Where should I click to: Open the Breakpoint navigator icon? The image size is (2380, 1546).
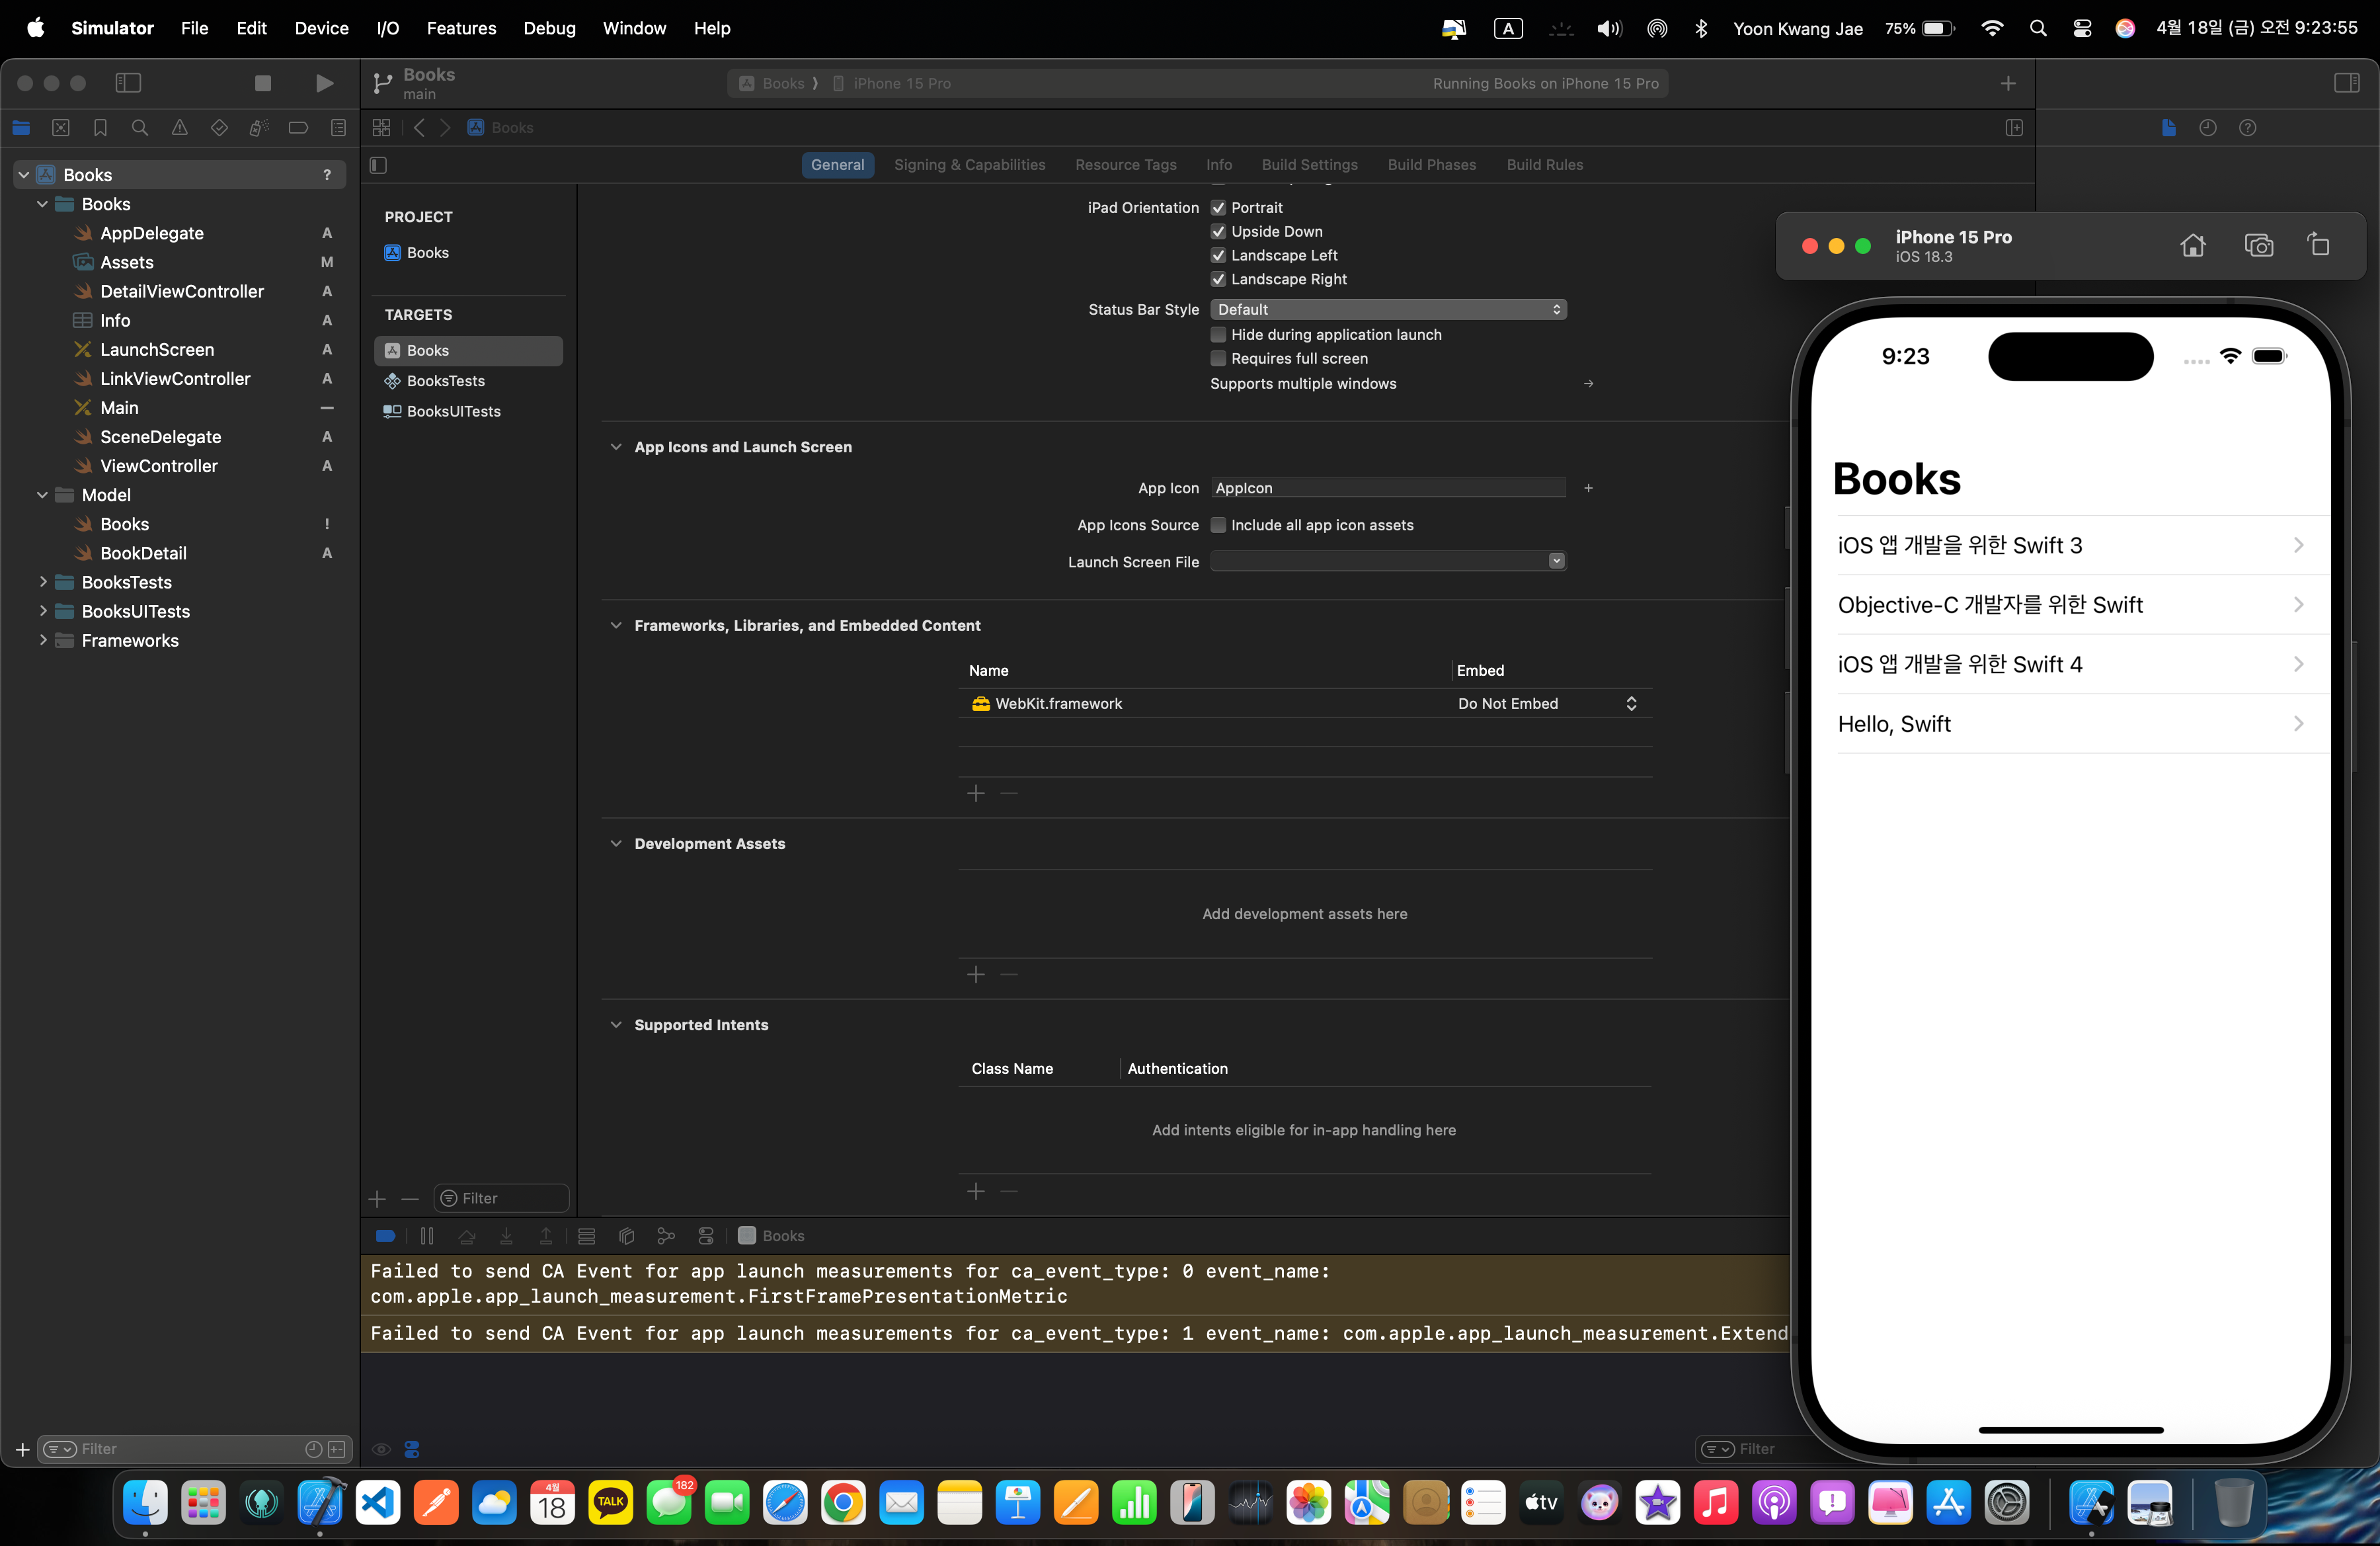coord(298,128)
